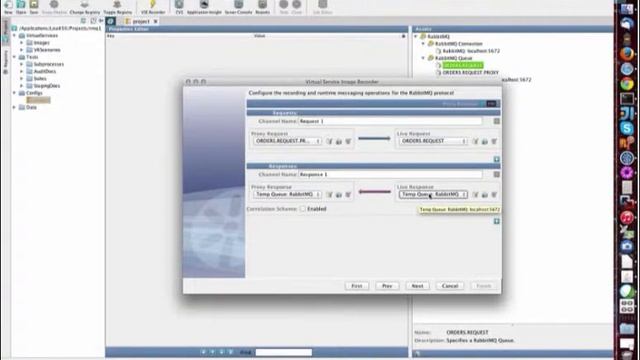
Task: Add a request channel with the plus icon
Action: pos(496,159)
